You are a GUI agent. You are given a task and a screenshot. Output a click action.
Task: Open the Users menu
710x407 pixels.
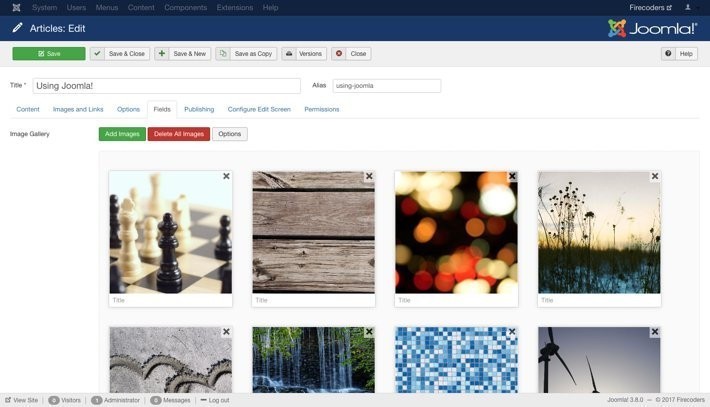[x=76, y=8]
